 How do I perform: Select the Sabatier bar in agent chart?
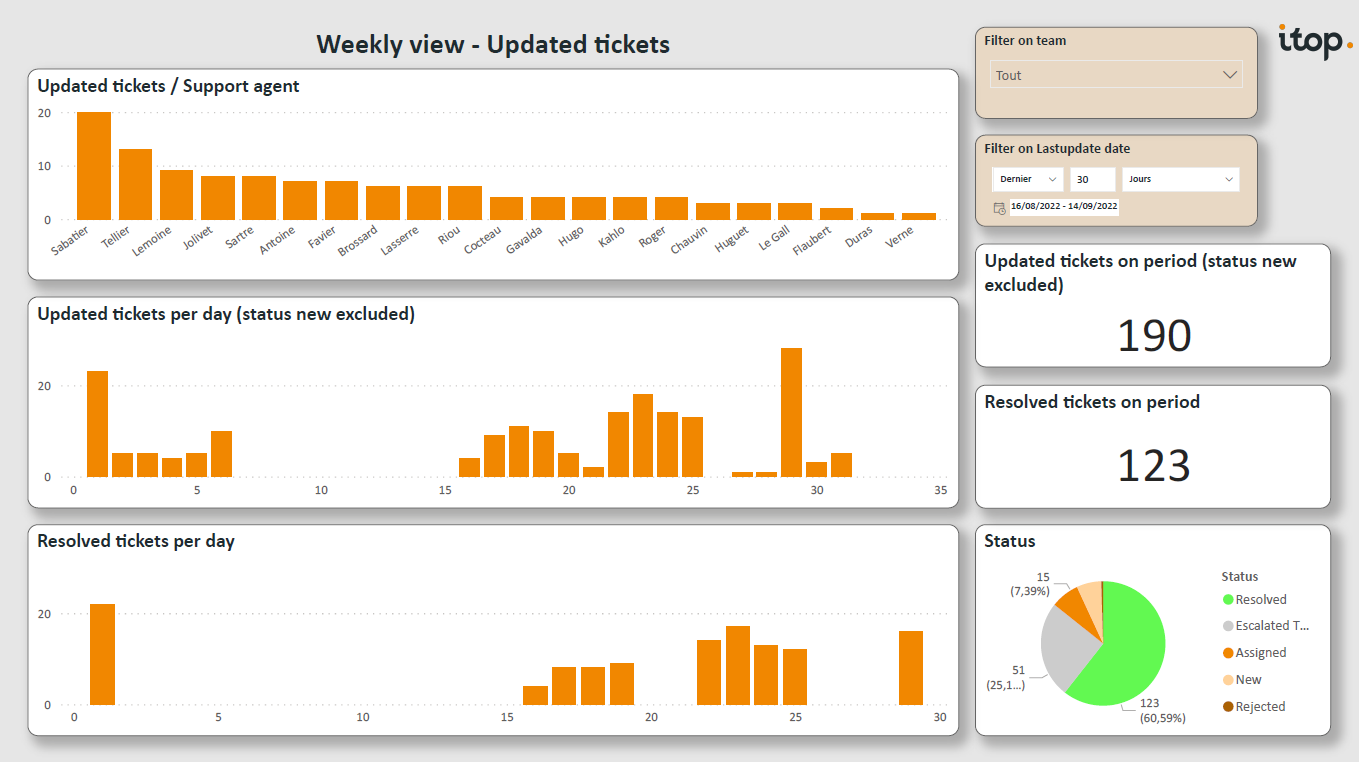(x=94, y=166)
